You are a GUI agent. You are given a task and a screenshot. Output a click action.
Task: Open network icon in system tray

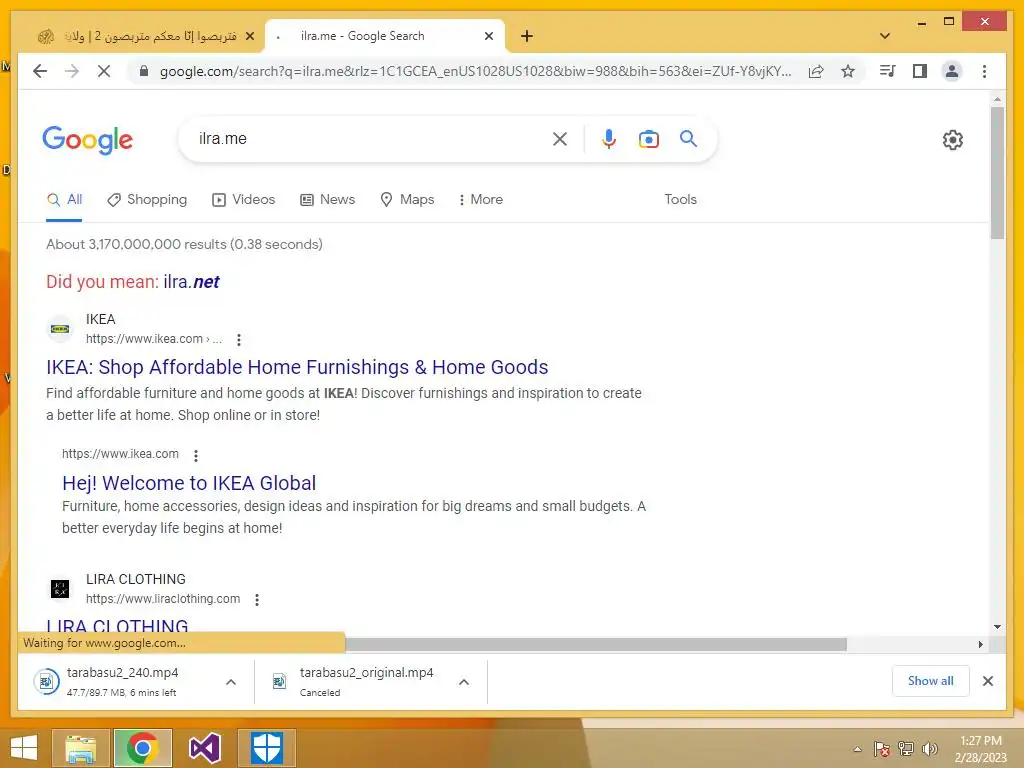point(906,749)
